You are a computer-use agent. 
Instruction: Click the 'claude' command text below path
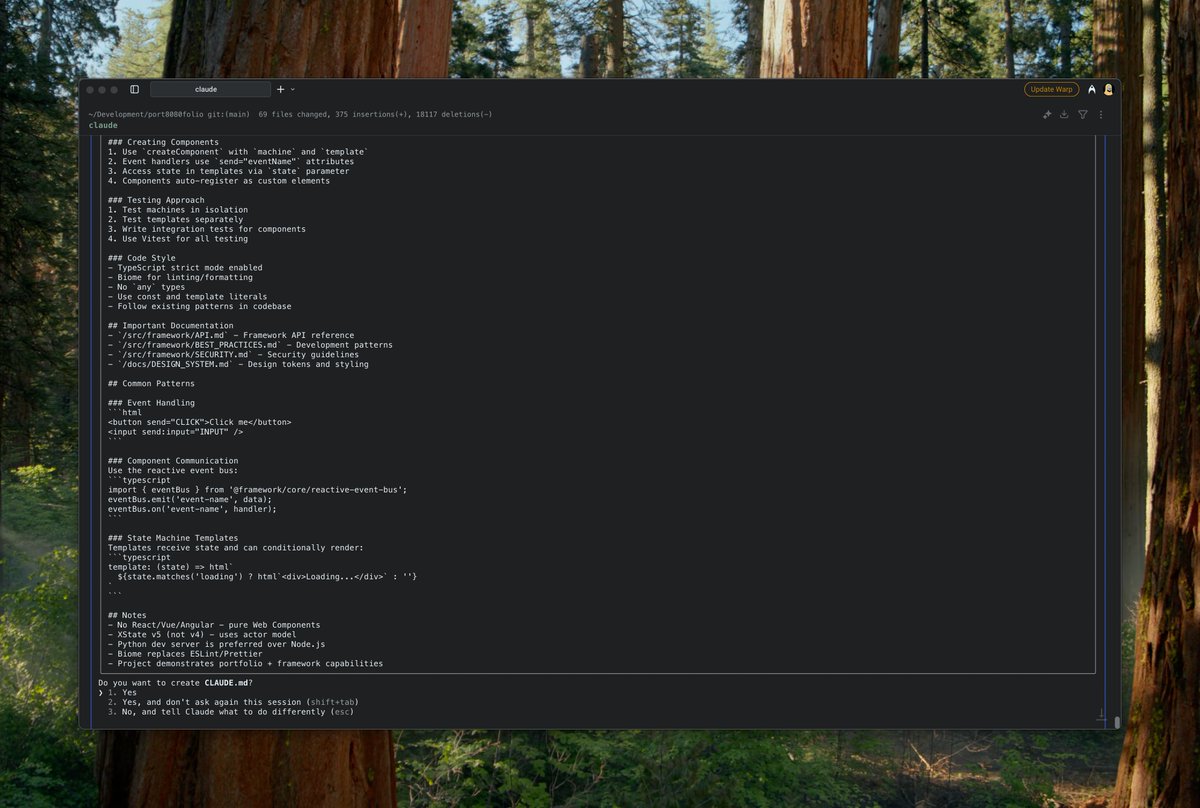coord(103,126)
